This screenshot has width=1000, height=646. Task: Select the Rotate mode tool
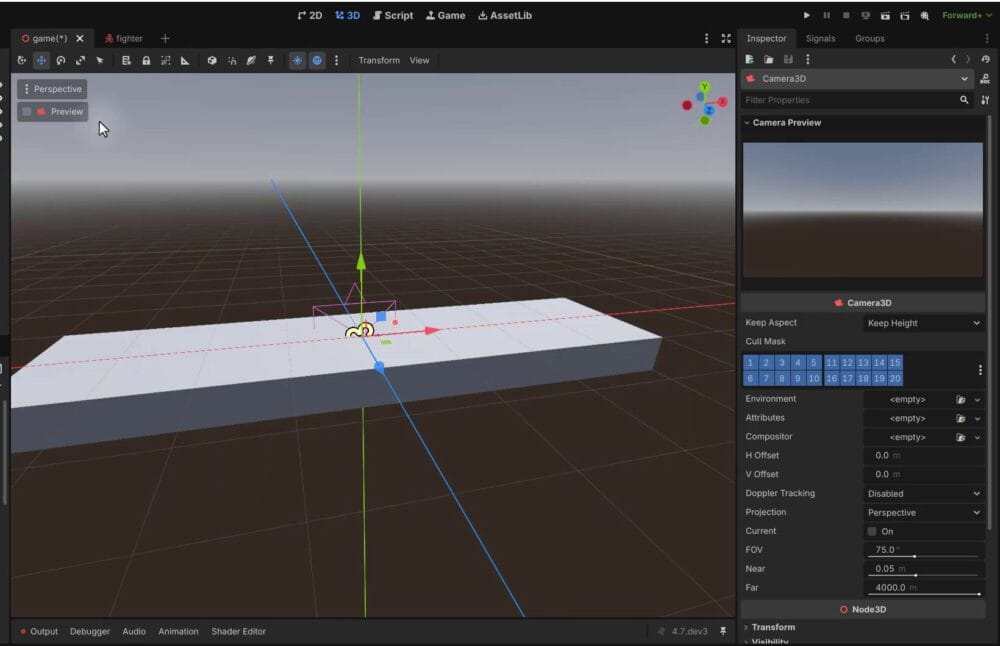(x=61, y=61)
